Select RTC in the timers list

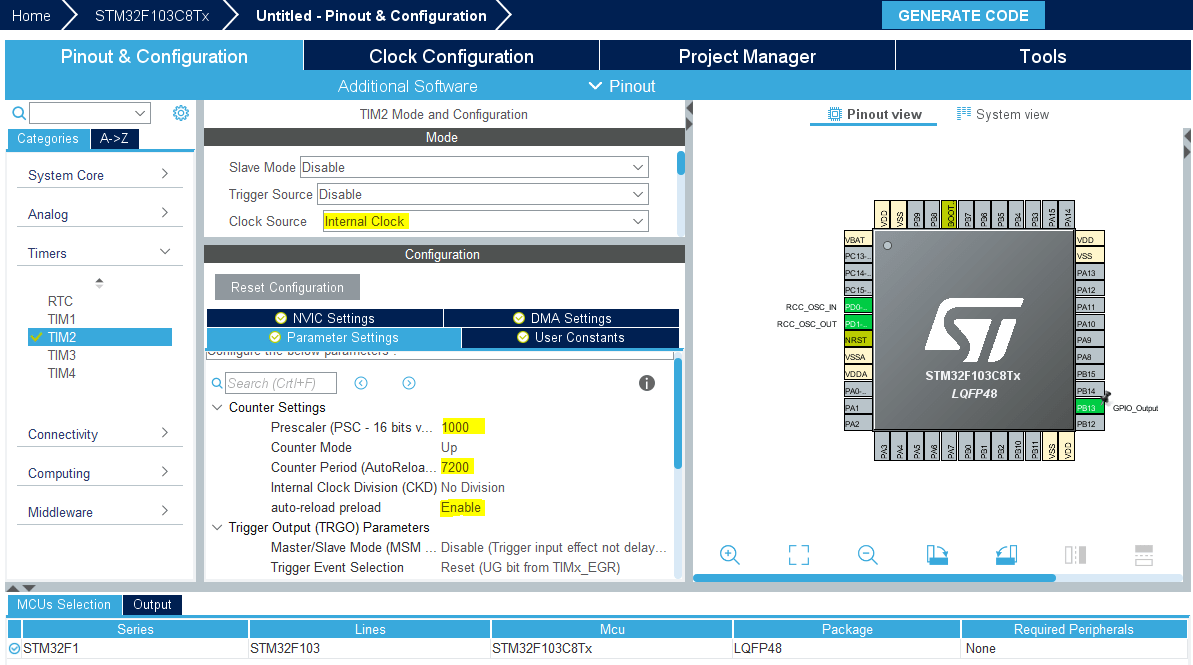[x=60, y=301]
